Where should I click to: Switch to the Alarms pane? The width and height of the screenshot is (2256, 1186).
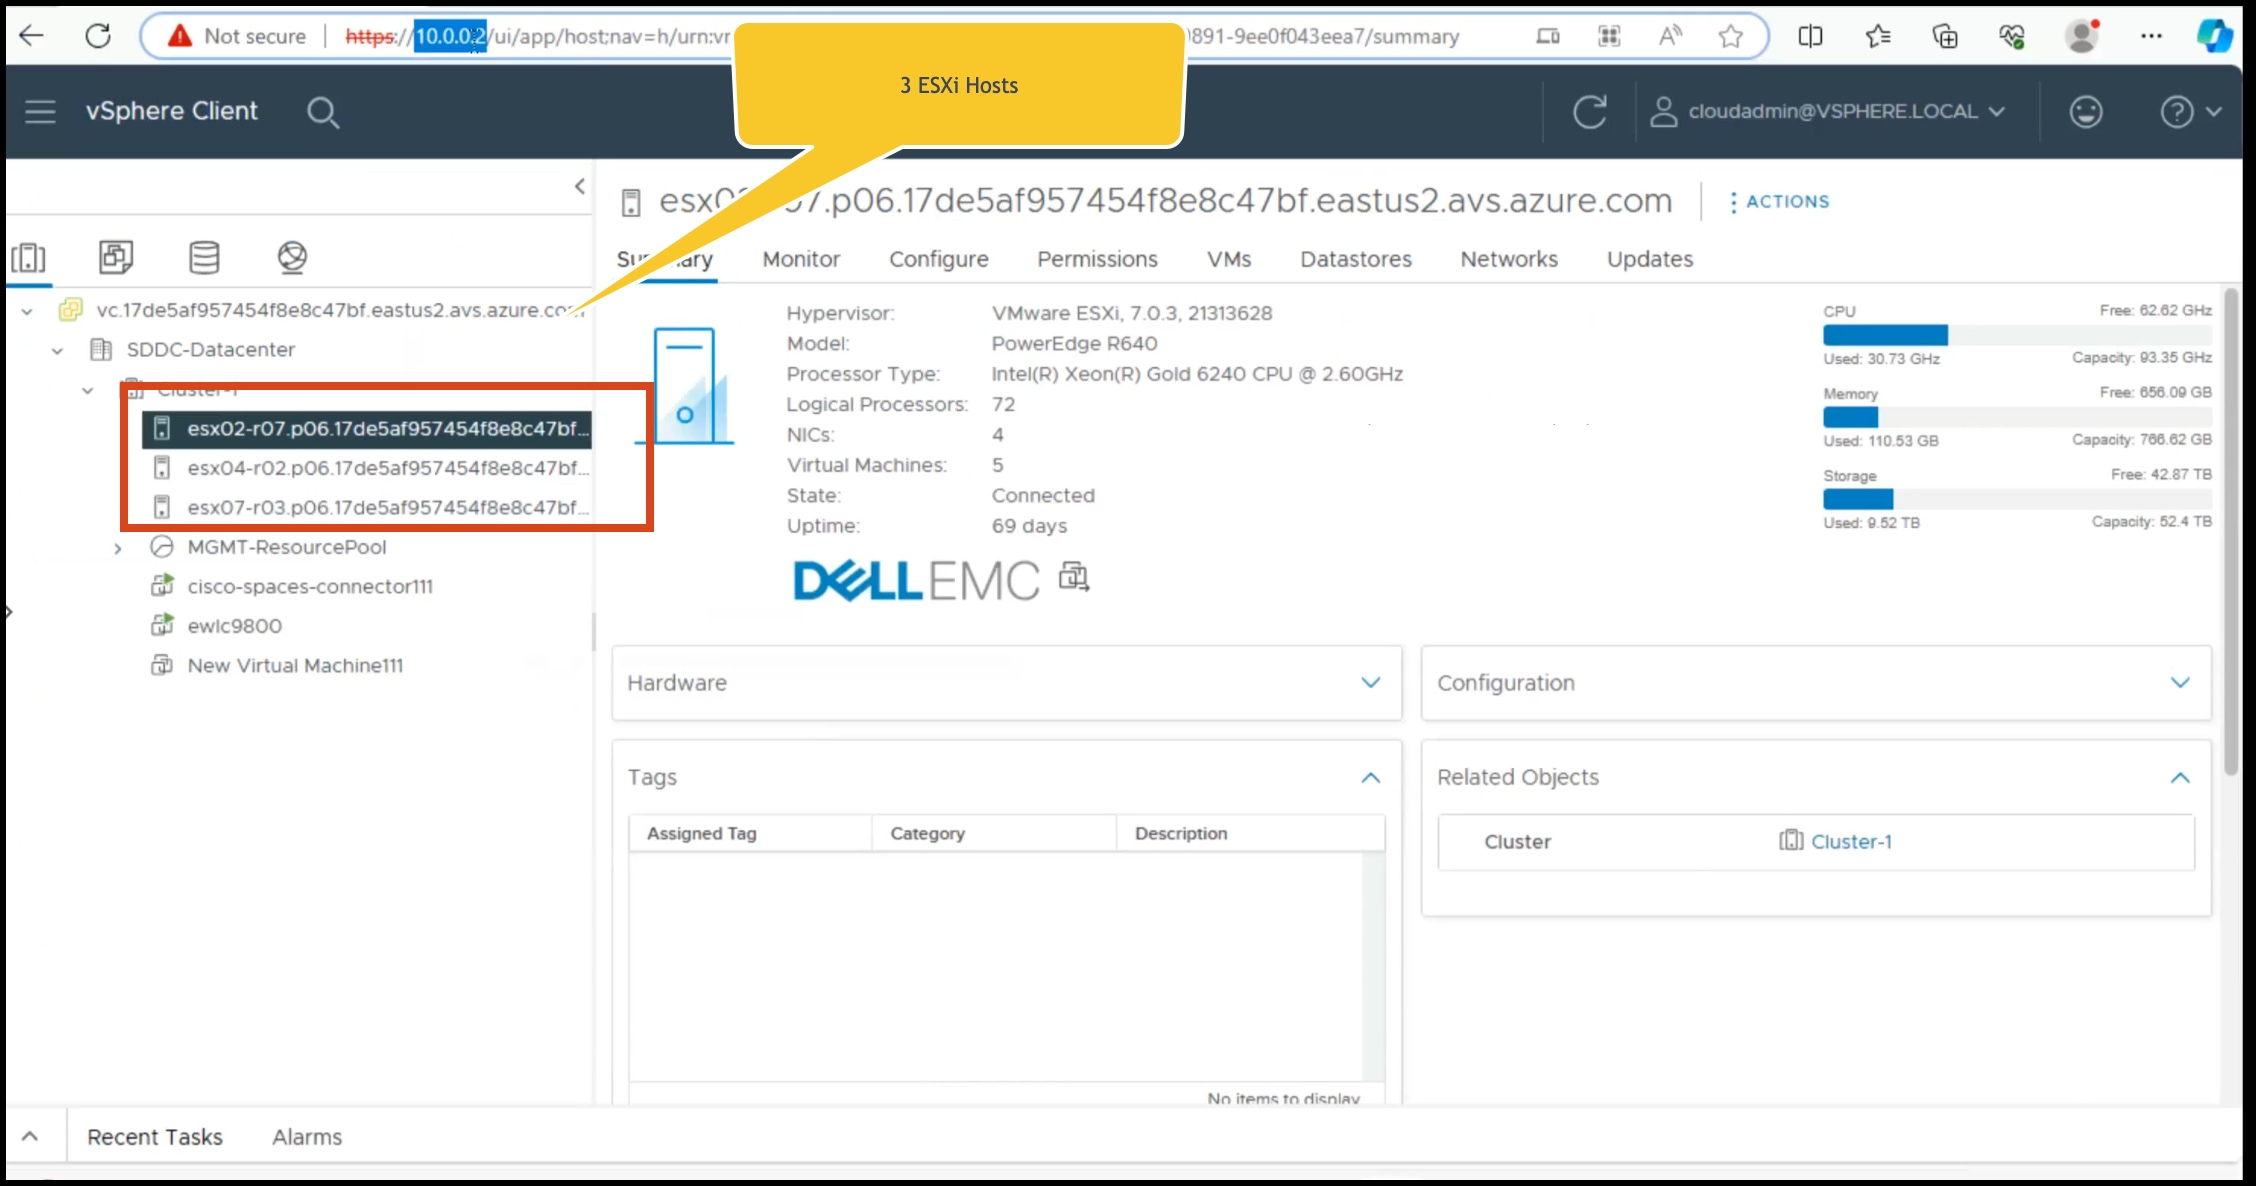306,1137
